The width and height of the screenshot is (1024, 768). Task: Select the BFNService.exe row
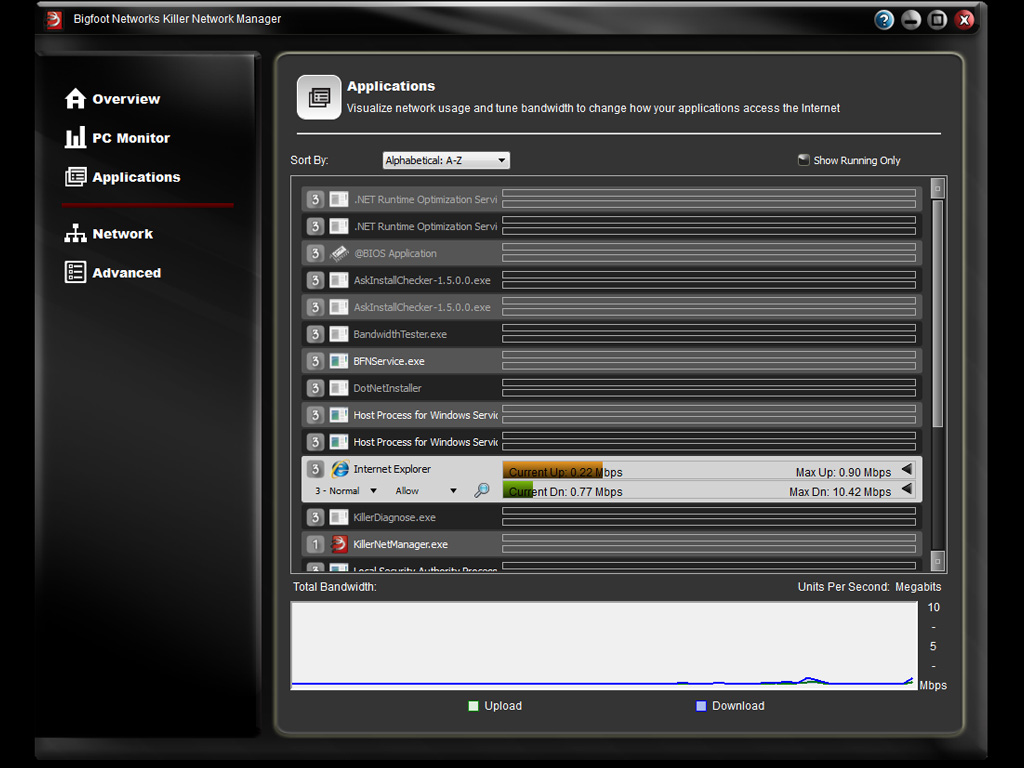(x=612, y=360)
